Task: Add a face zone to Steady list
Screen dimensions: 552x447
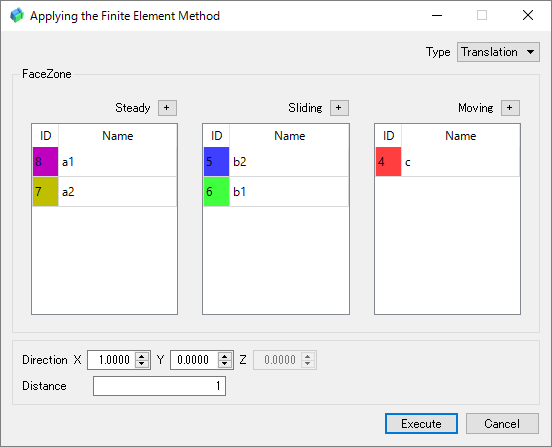Action: pos(167,108)
